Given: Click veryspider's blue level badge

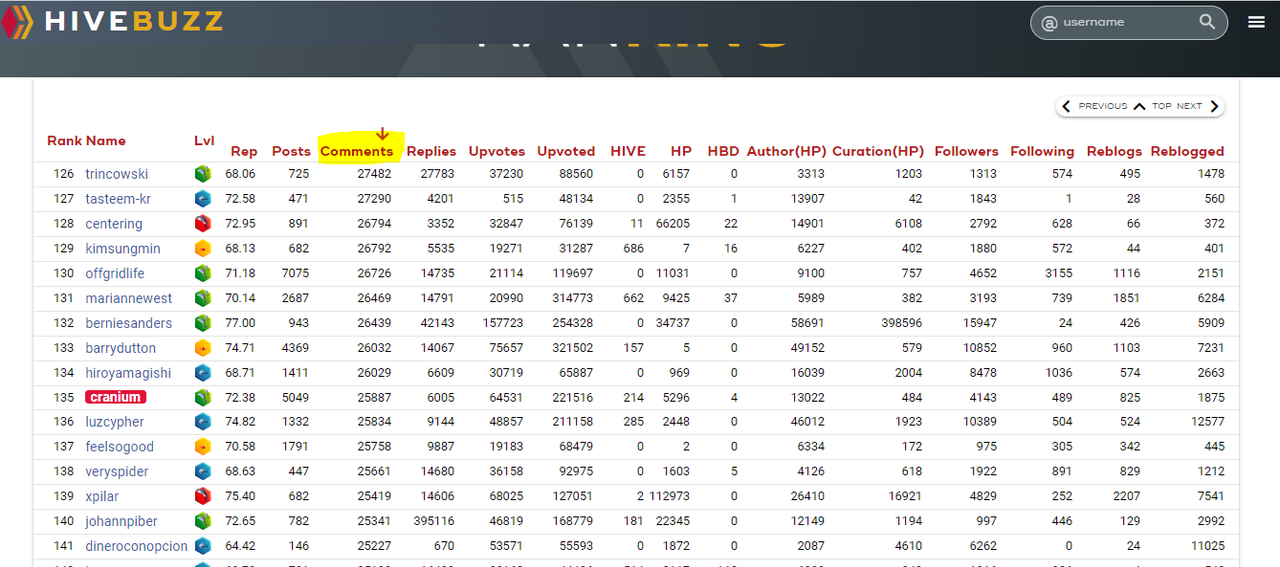Looking at the screenshot, I should (x=203, y=471).
